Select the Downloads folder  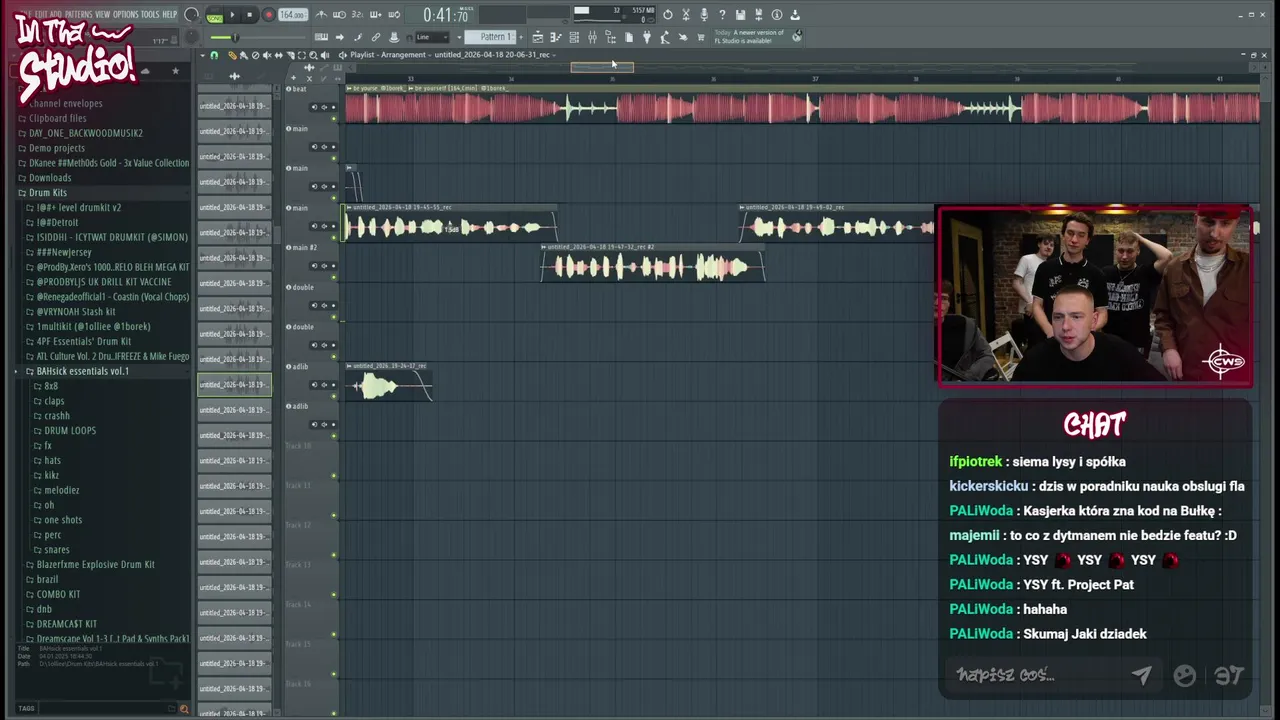pyautogui.click(x=50, y=178)
